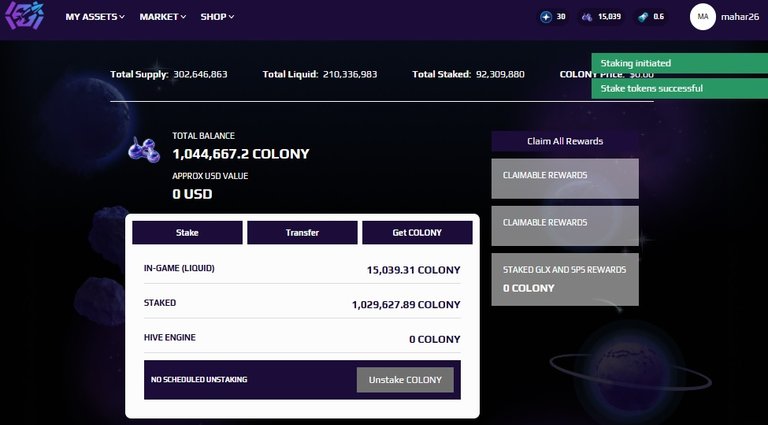This screenshot has height=425, width=768.
Task: Click the Unstake COLONY button
Action: pos(405,380)
